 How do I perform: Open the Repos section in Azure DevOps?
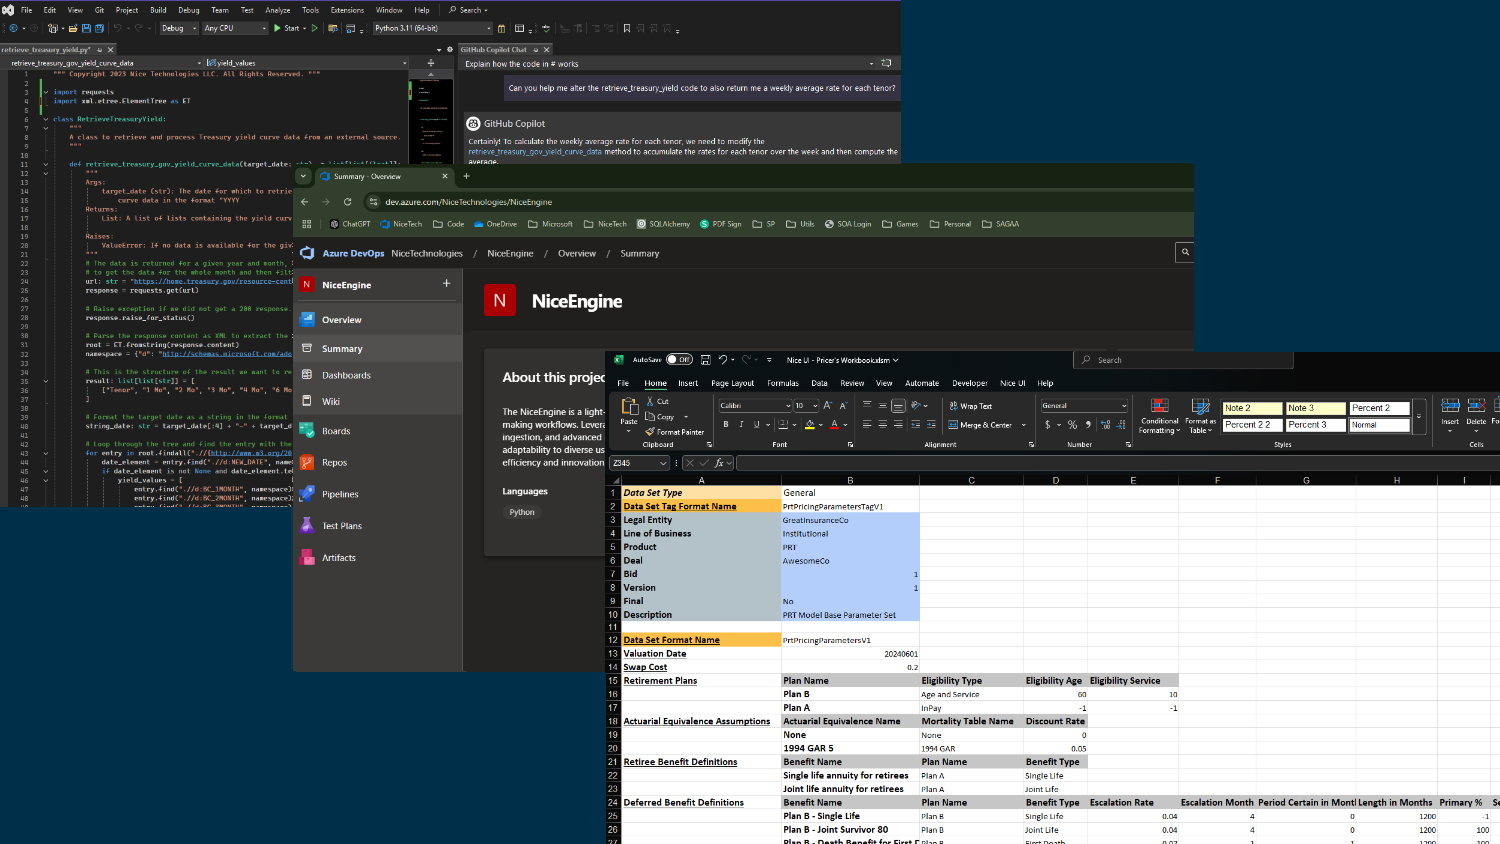(334, 463)
